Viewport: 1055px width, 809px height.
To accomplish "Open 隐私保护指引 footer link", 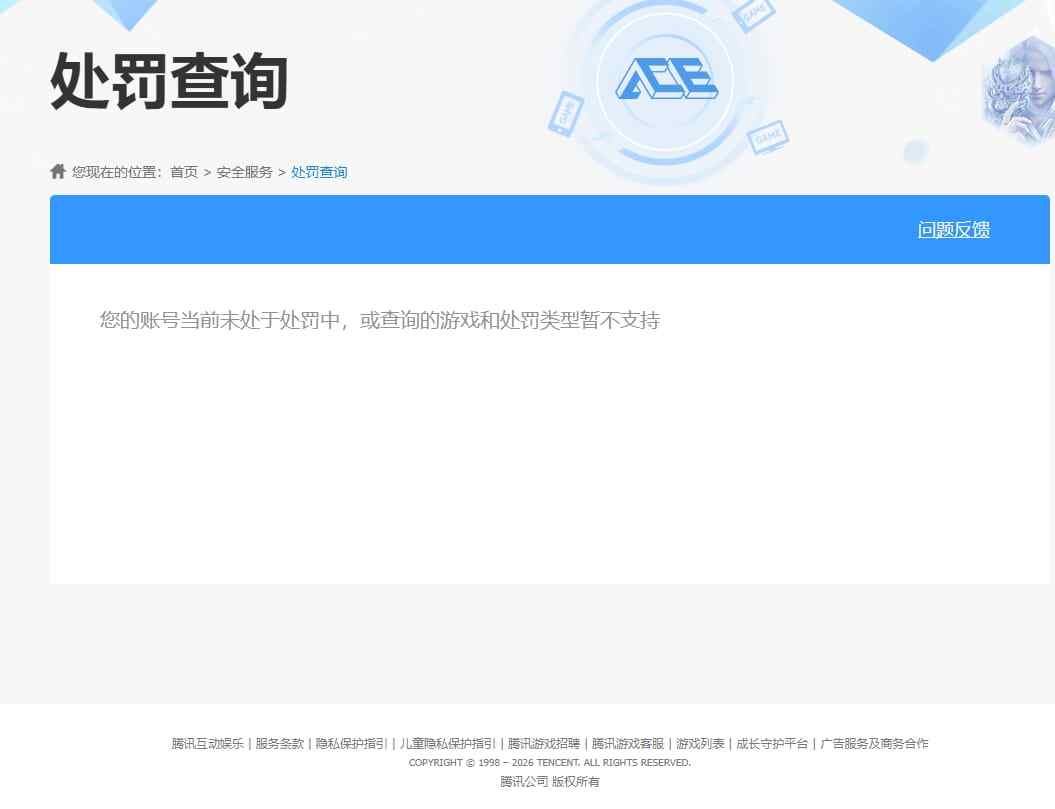I will click(351, 744).
